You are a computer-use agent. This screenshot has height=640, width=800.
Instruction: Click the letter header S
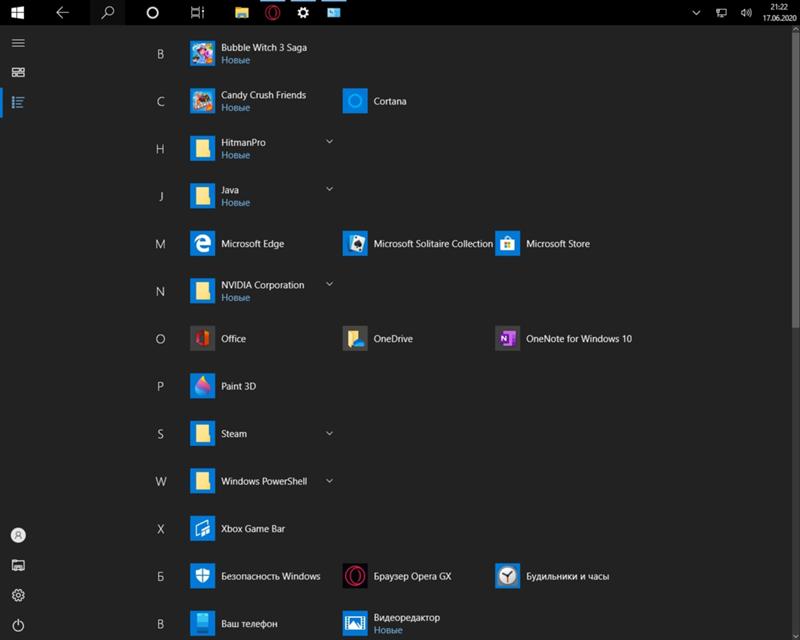[x=160, y=434]
